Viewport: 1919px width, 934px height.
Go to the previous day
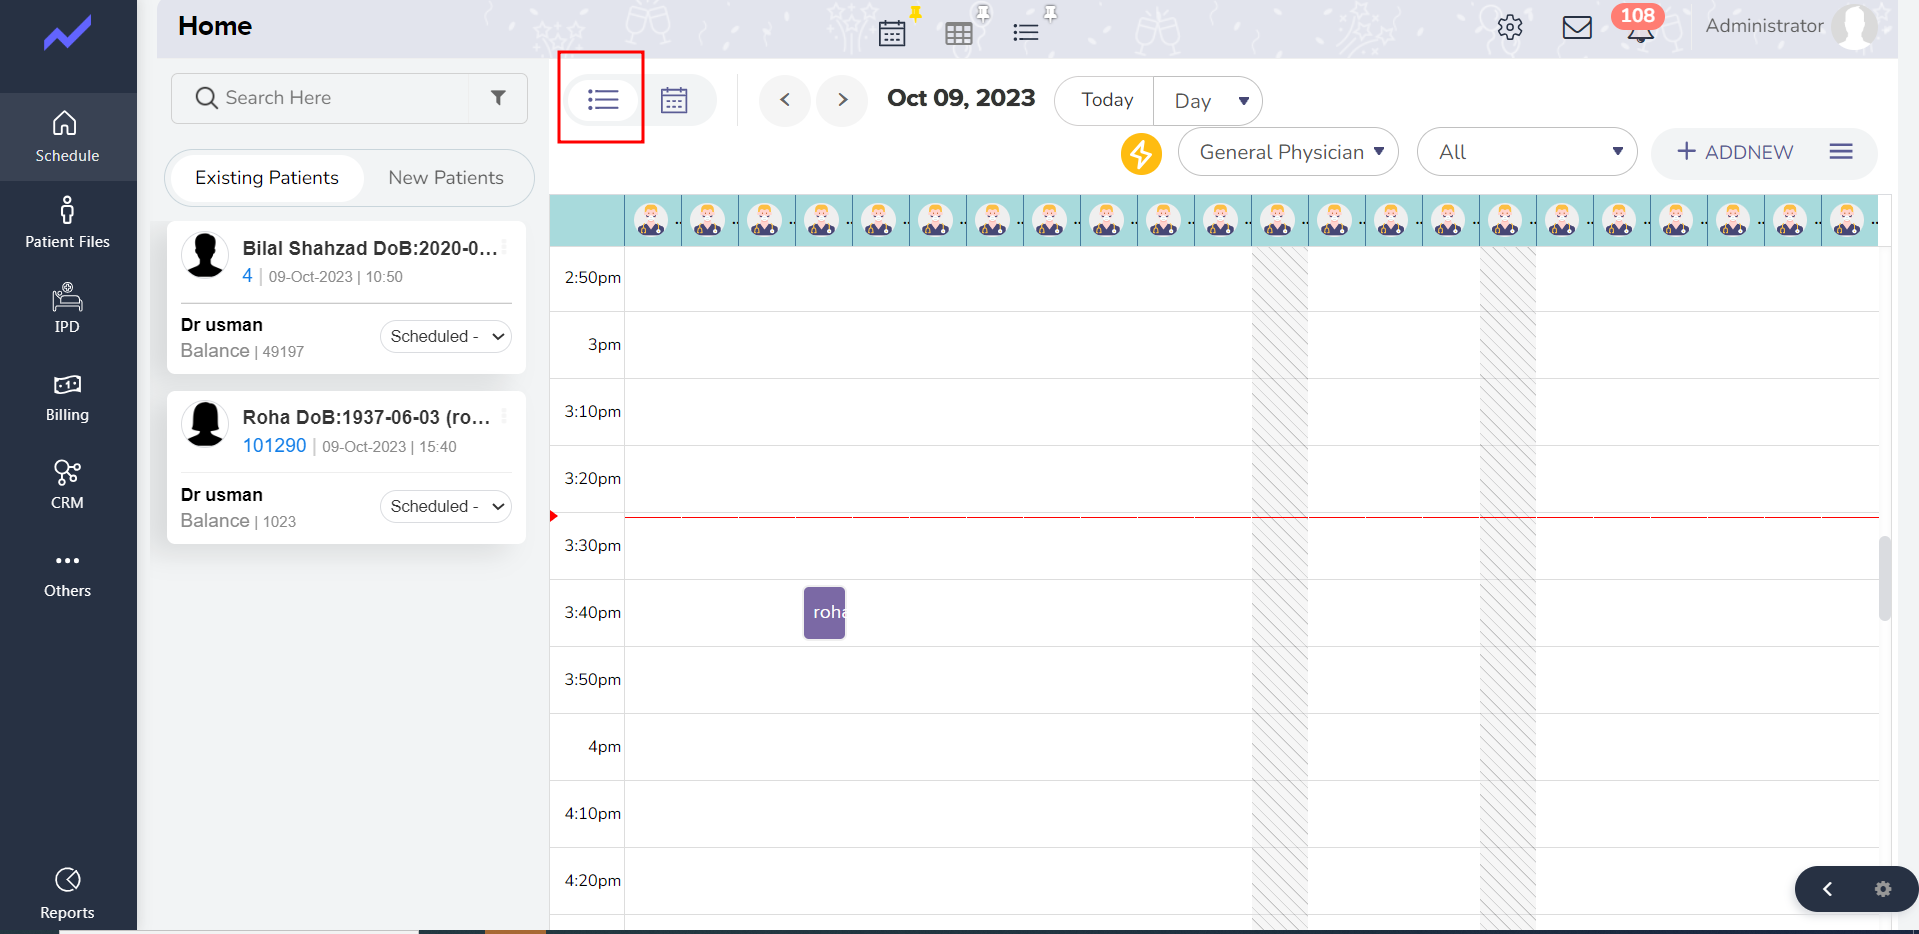(x=785, y=100)
